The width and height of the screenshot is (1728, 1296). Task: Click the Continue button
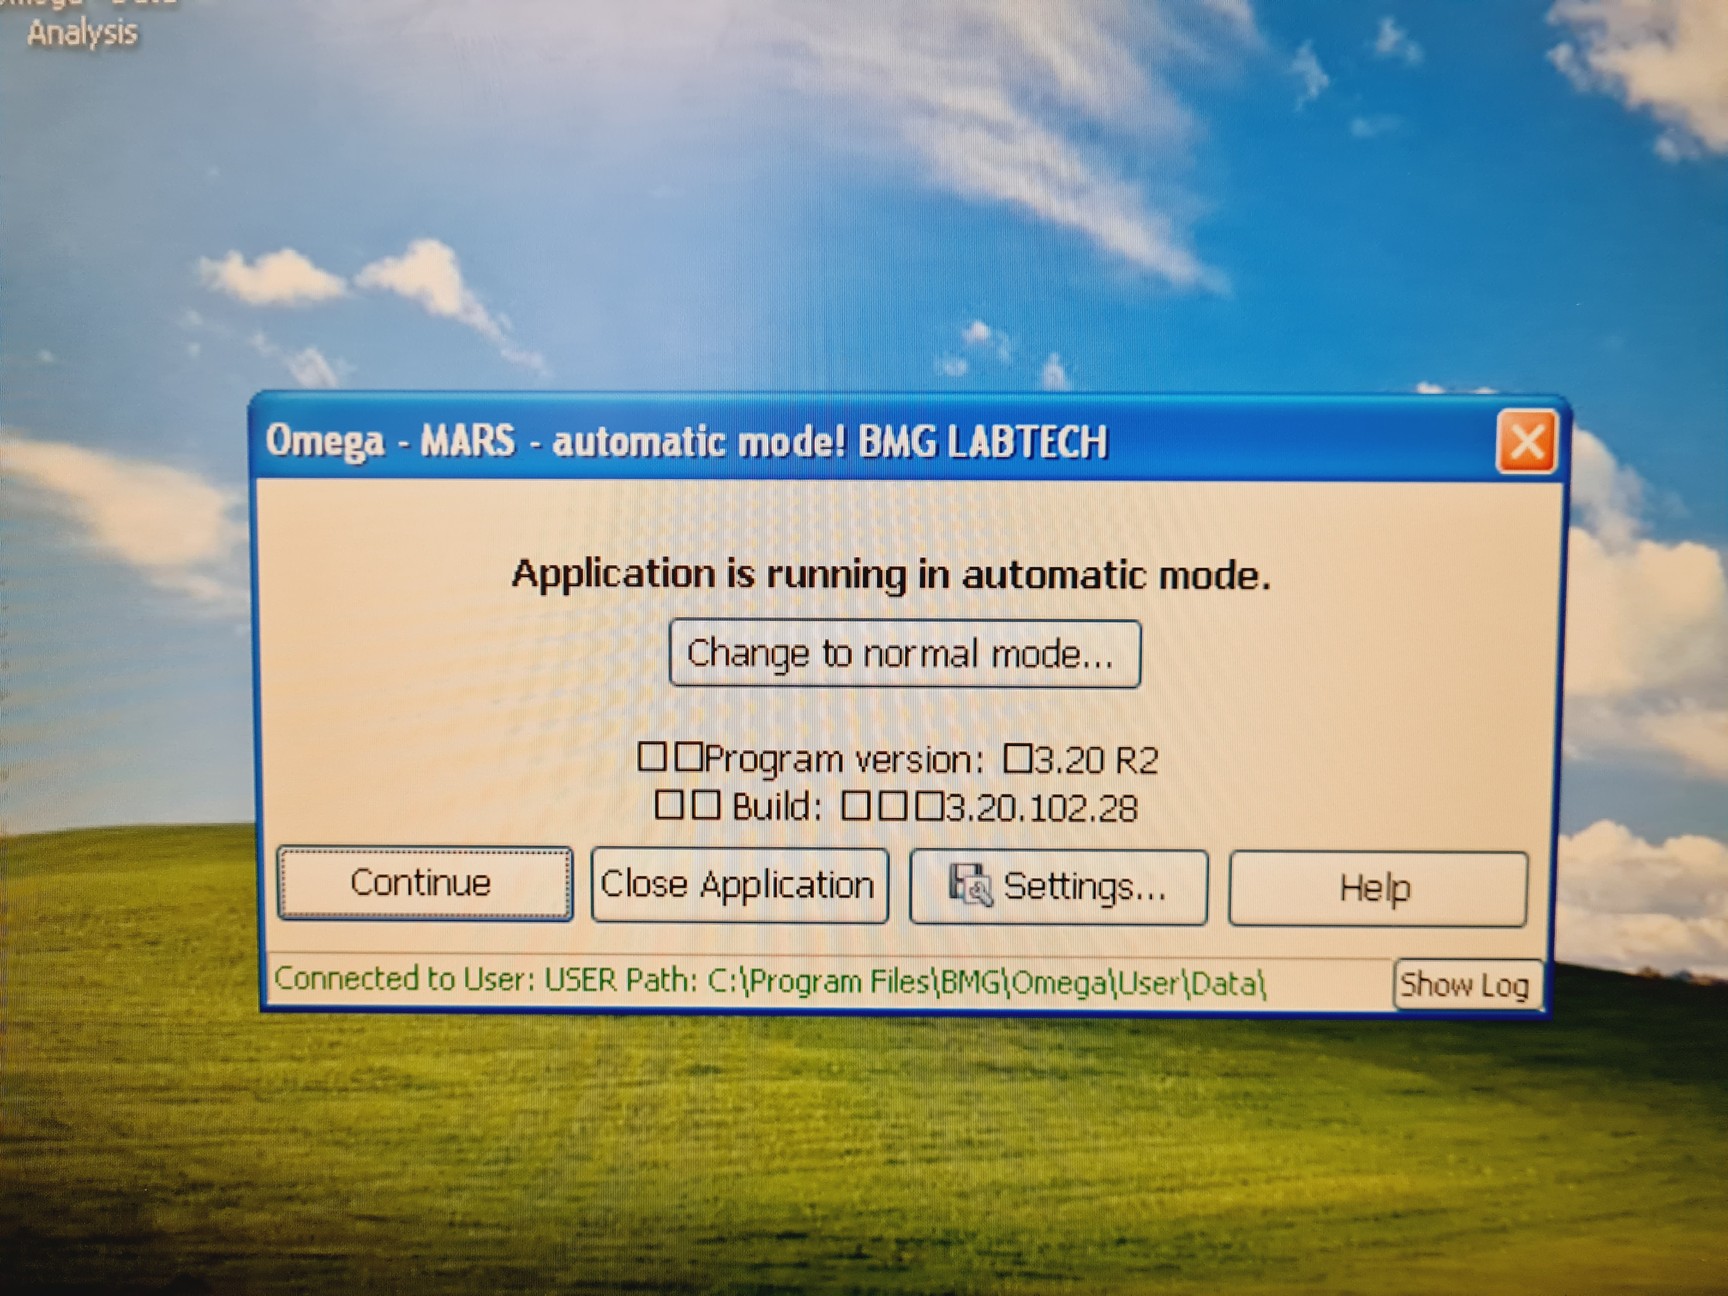tap(425, 884)
